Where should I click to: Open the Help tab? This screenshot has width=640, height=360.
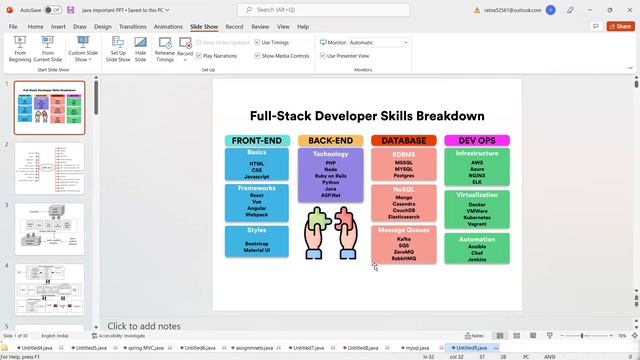coord(303,27)
